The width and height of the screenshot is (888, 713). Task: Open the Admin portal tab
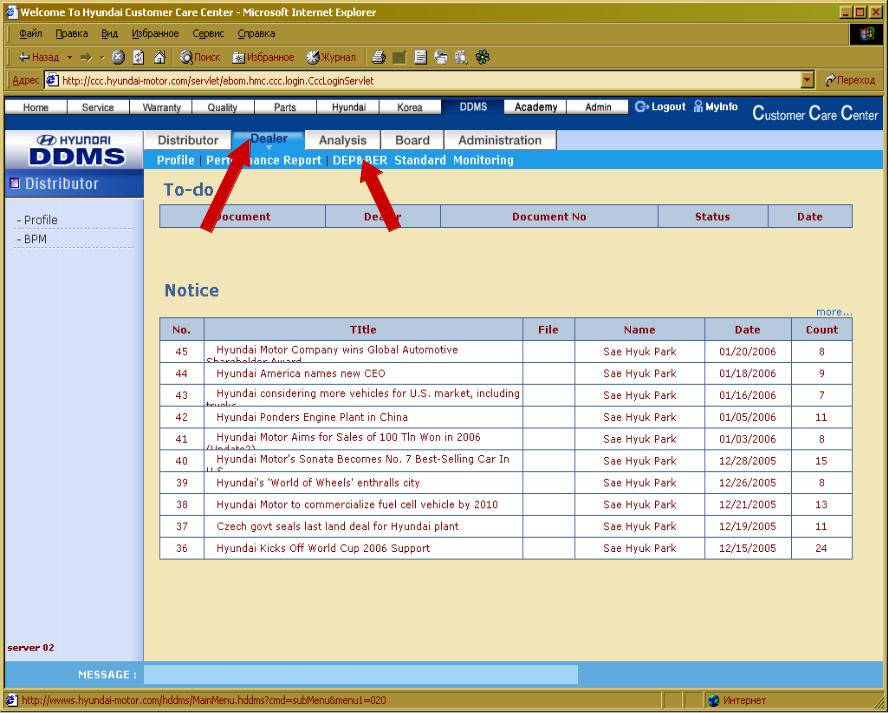[598, 107]
